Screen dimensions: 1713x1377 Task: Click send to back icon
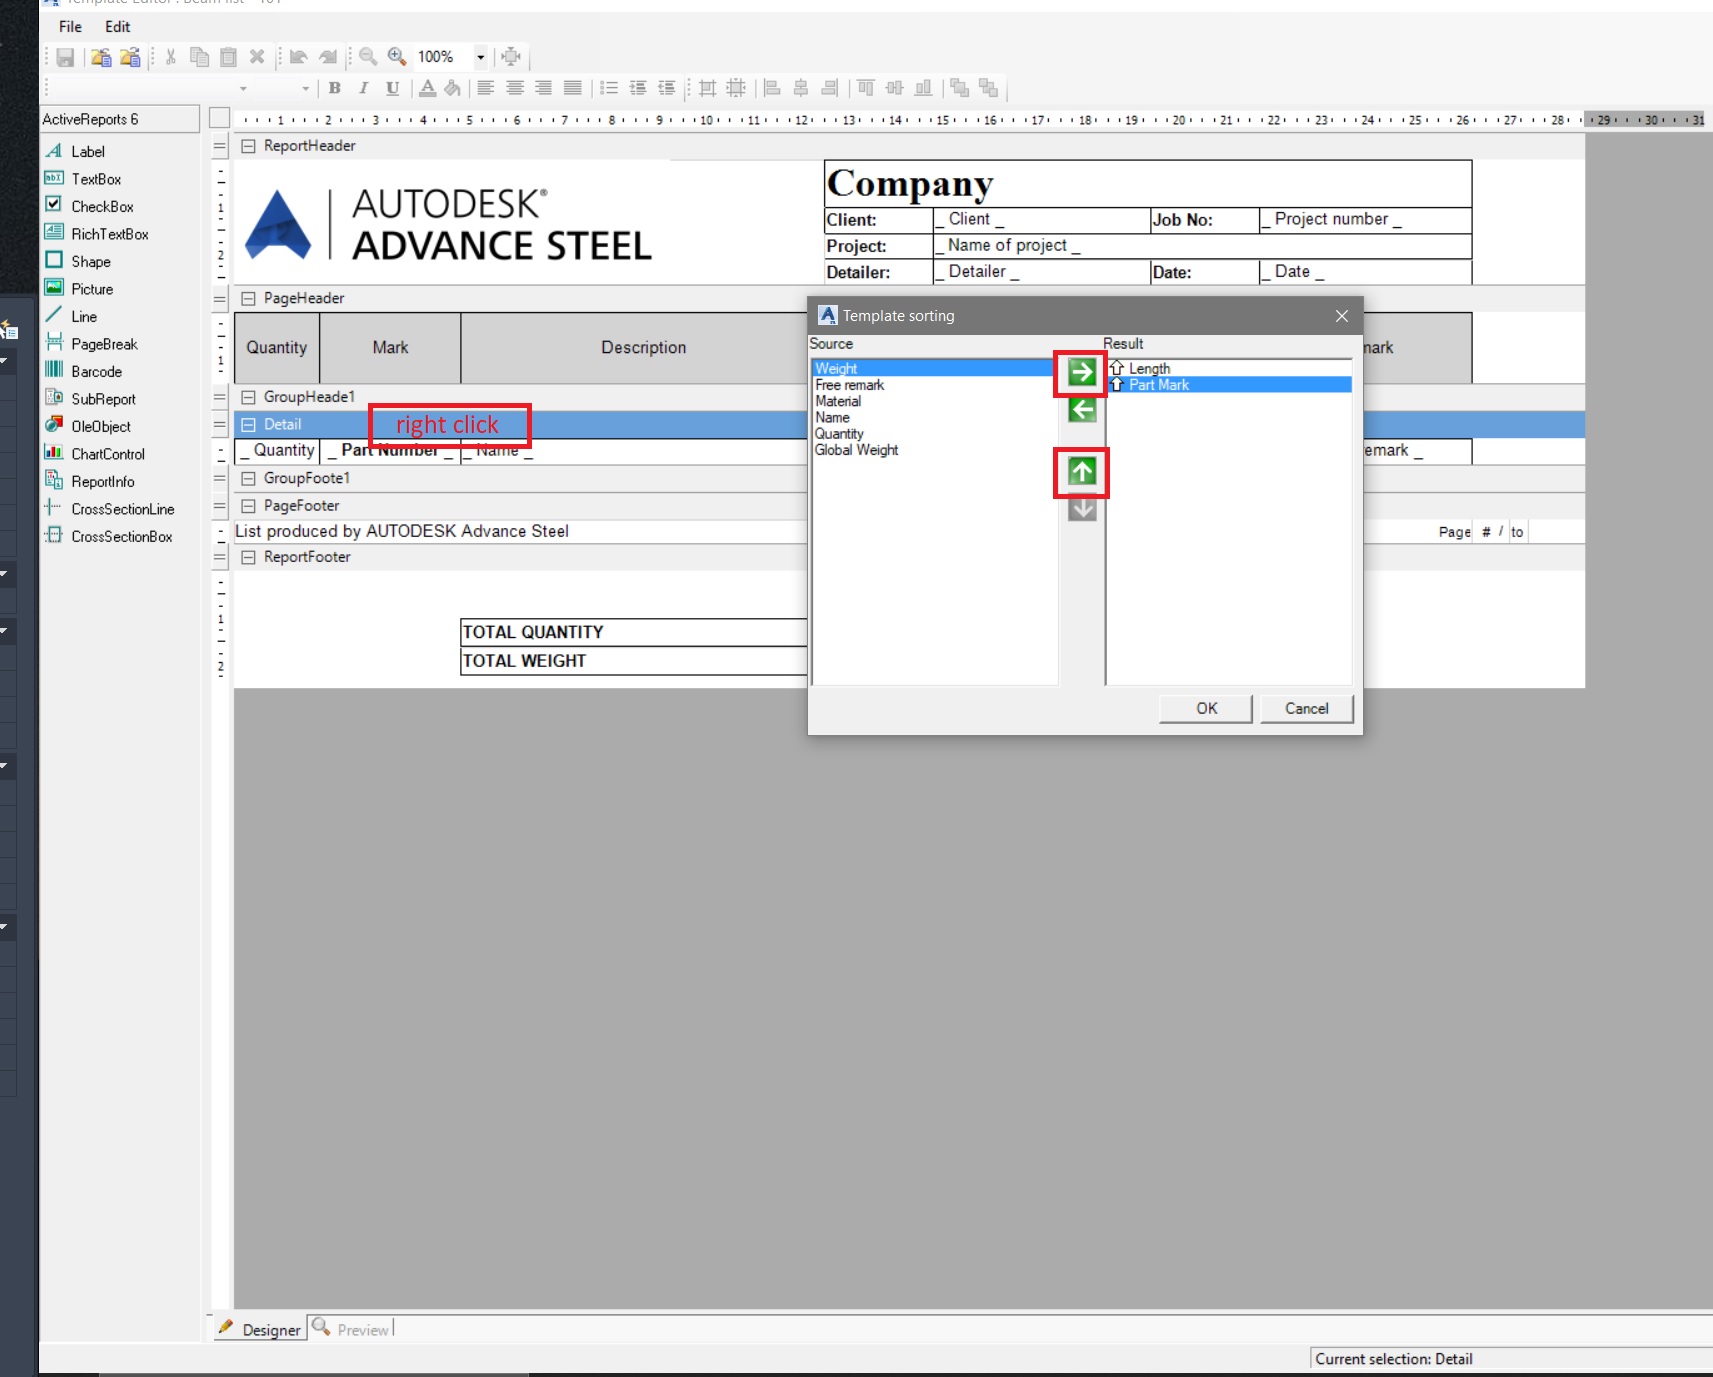click(x=989, y=88)
